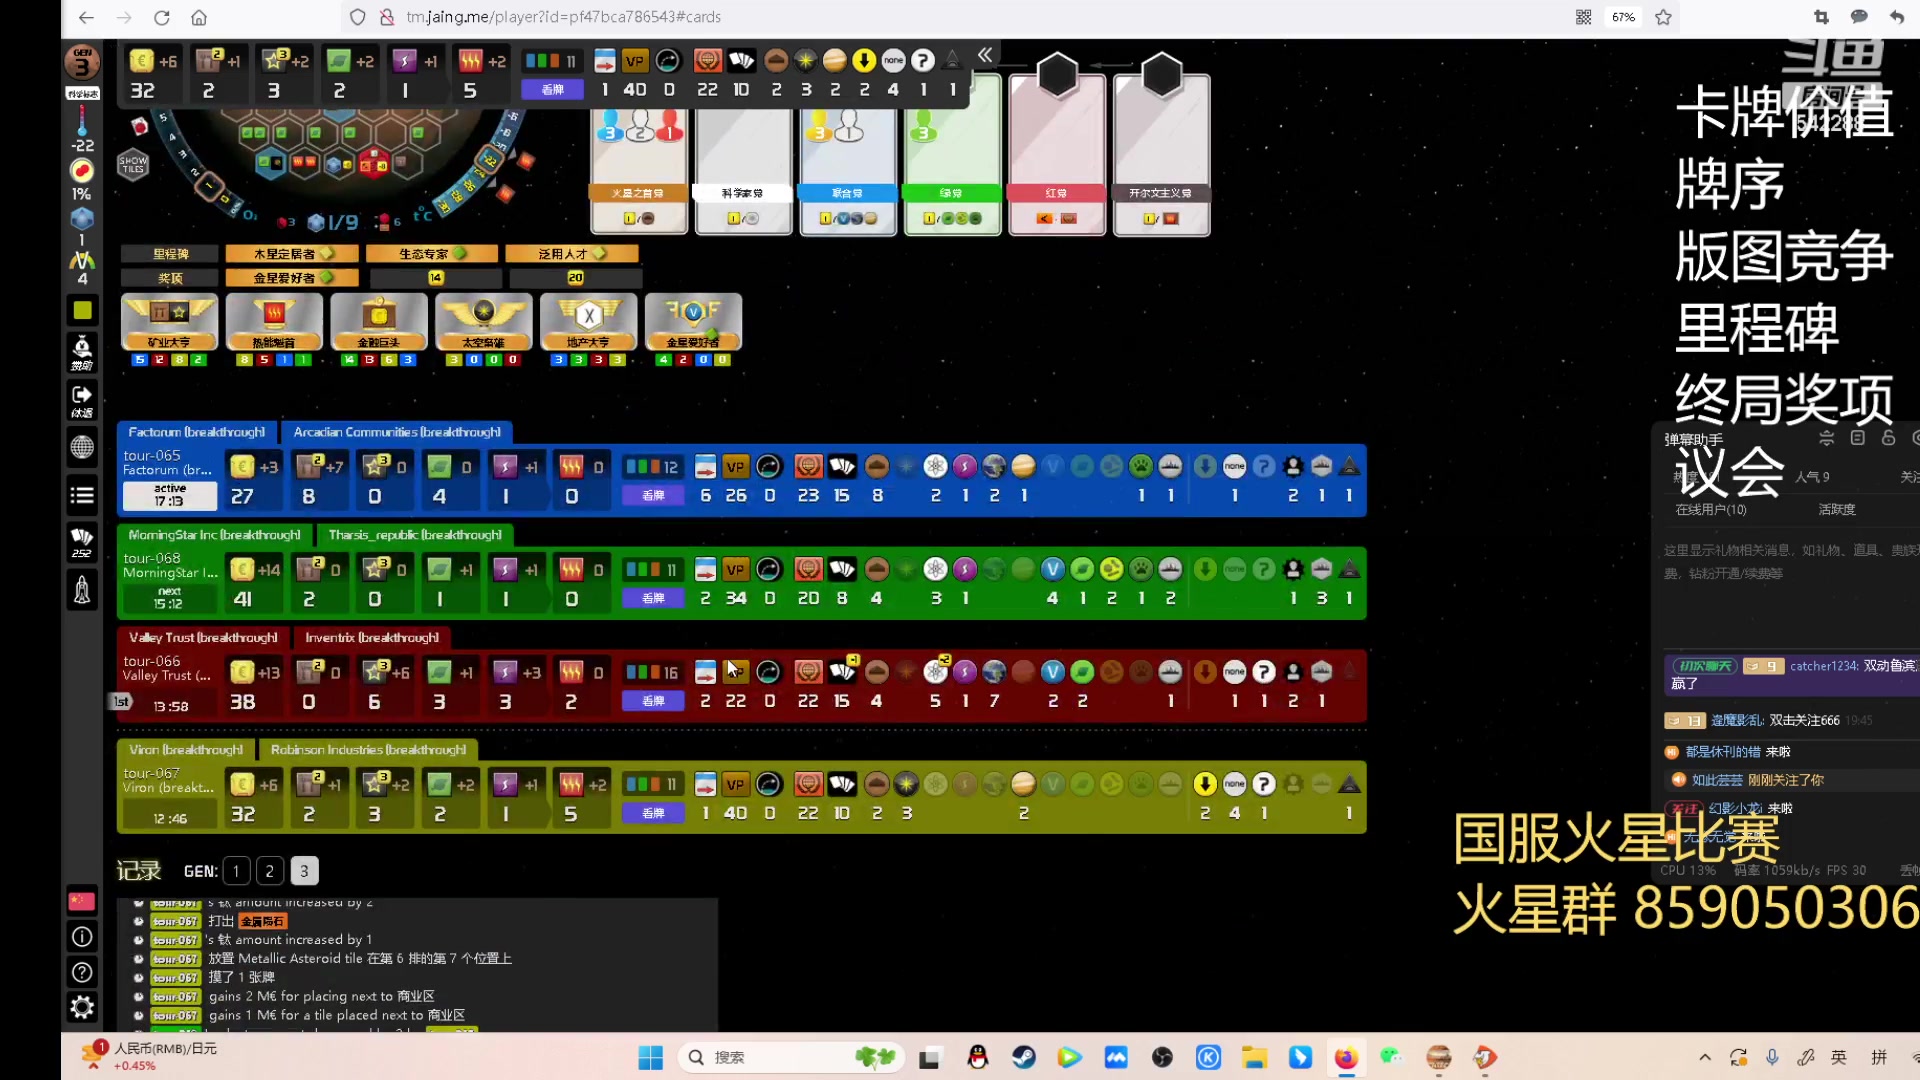Click the 金属陨石 card link in log
Image resolution: width=1920 pixels, height=1080 pixels.
tap(263, 921)
